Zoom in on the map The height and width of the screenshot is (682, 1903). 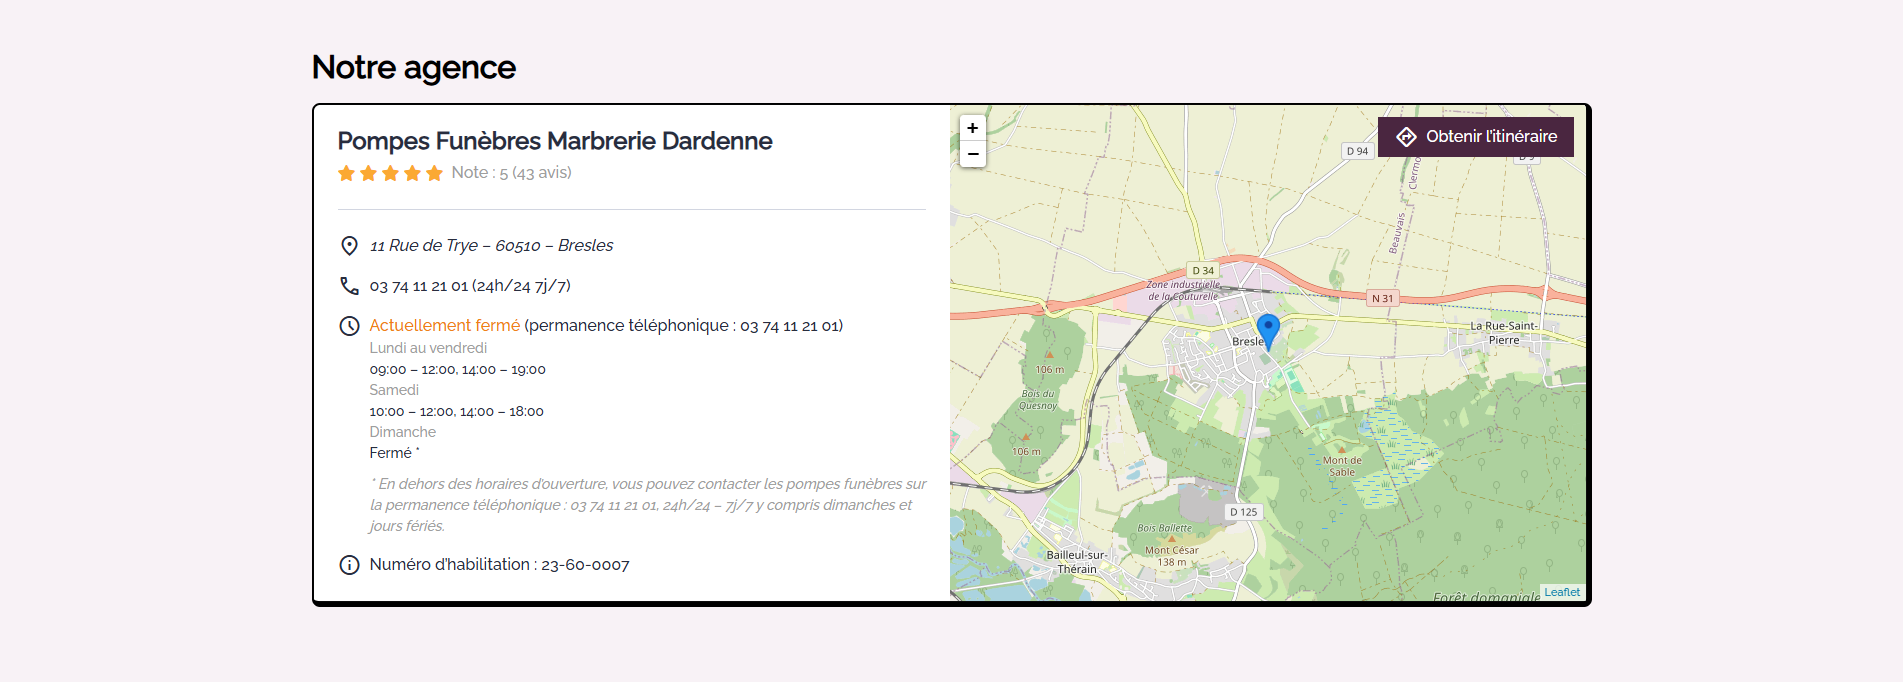[972, 128]
